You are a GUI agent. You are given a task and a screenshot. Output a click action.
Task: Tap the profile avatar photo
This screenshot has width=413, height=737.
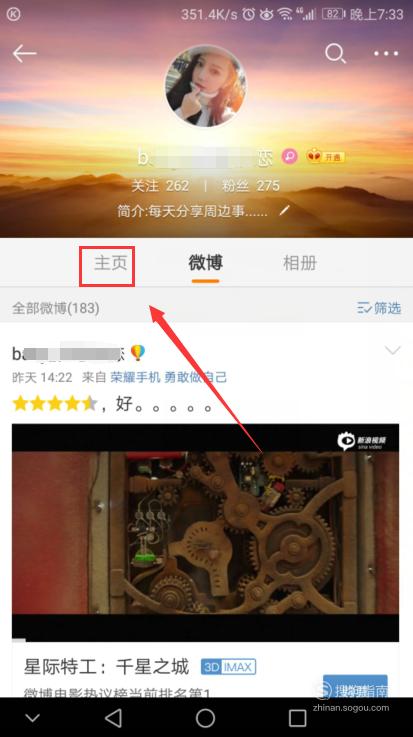[206, 86]
